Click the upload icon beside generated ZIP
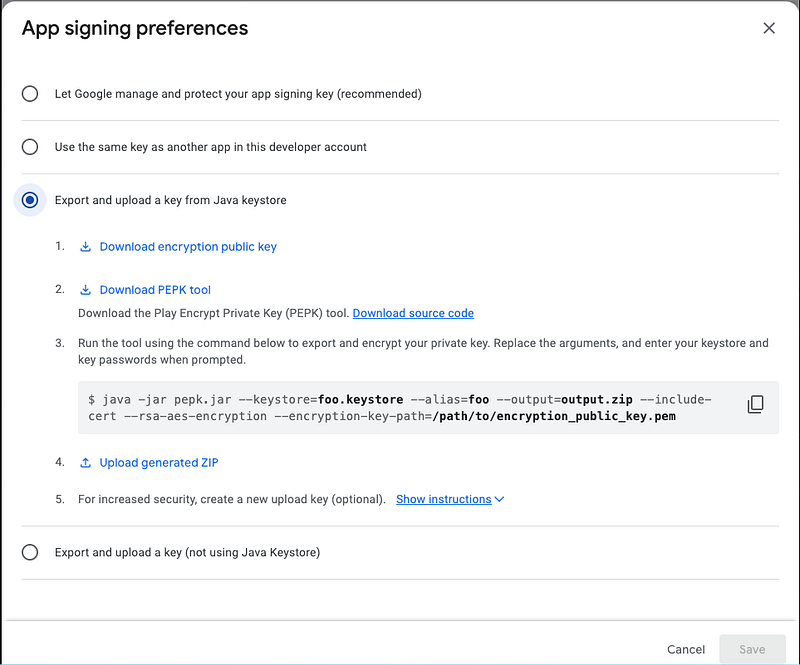800x665 pixels. pos(86,463)
